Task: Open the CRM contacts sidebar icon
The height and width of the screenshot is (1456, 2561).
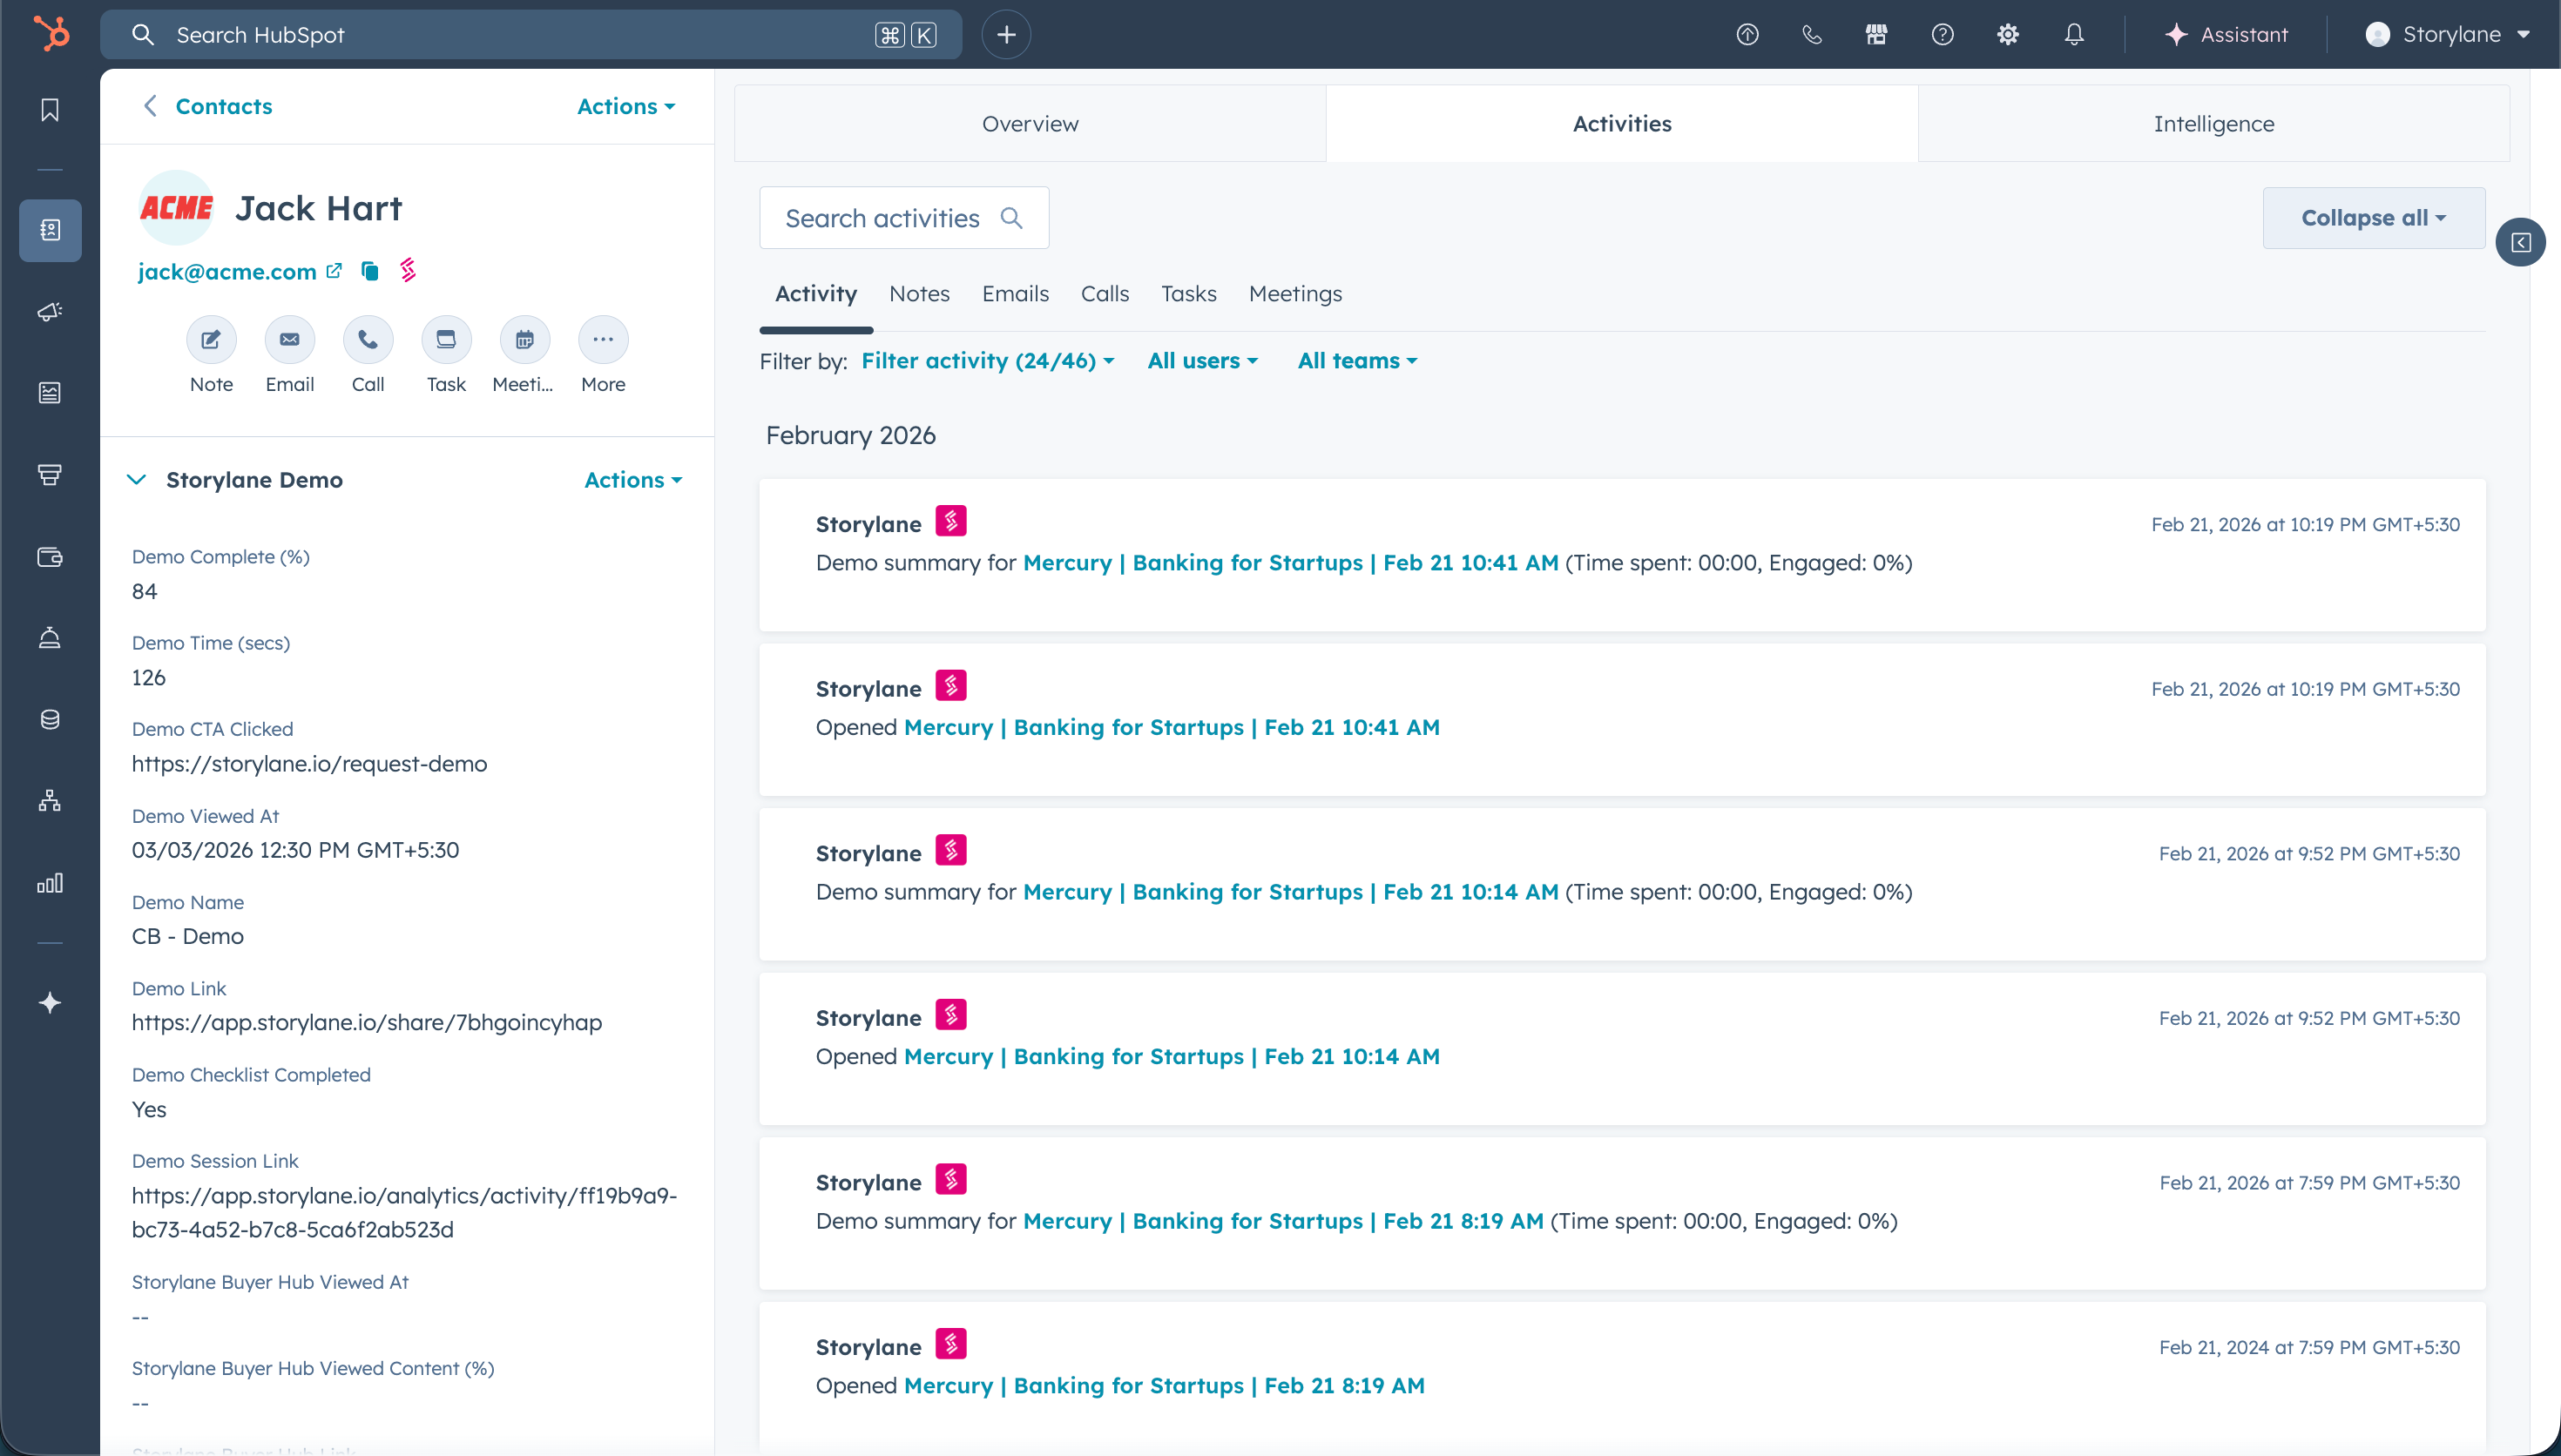Action: (50, 230)
